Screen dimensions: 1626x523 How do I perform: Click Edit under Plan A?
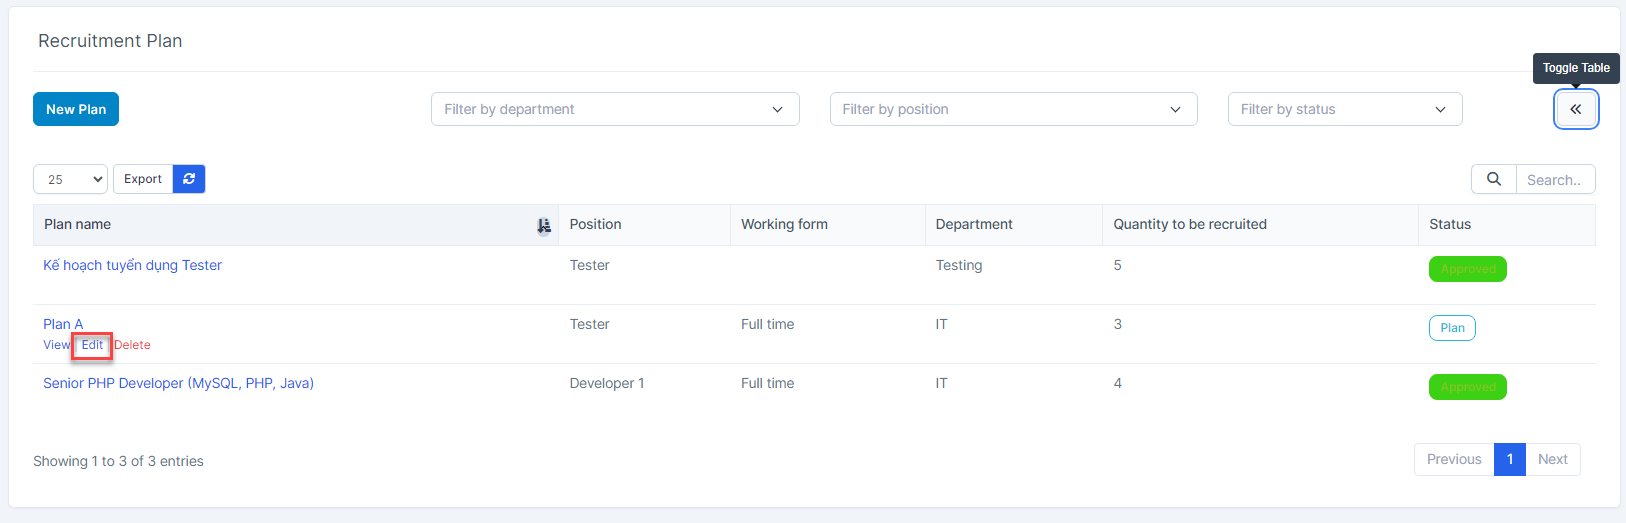(x=92, y=345)
